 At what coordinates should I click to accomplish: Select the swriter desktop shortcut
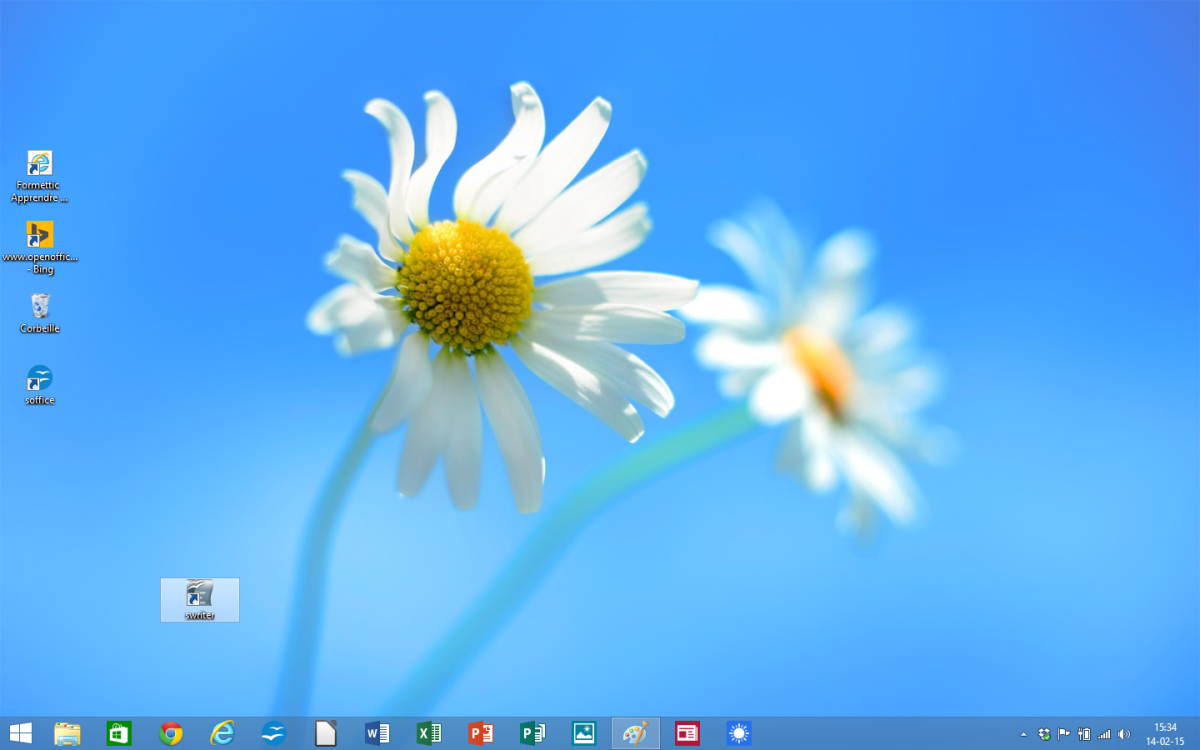[x=200, y=600]
